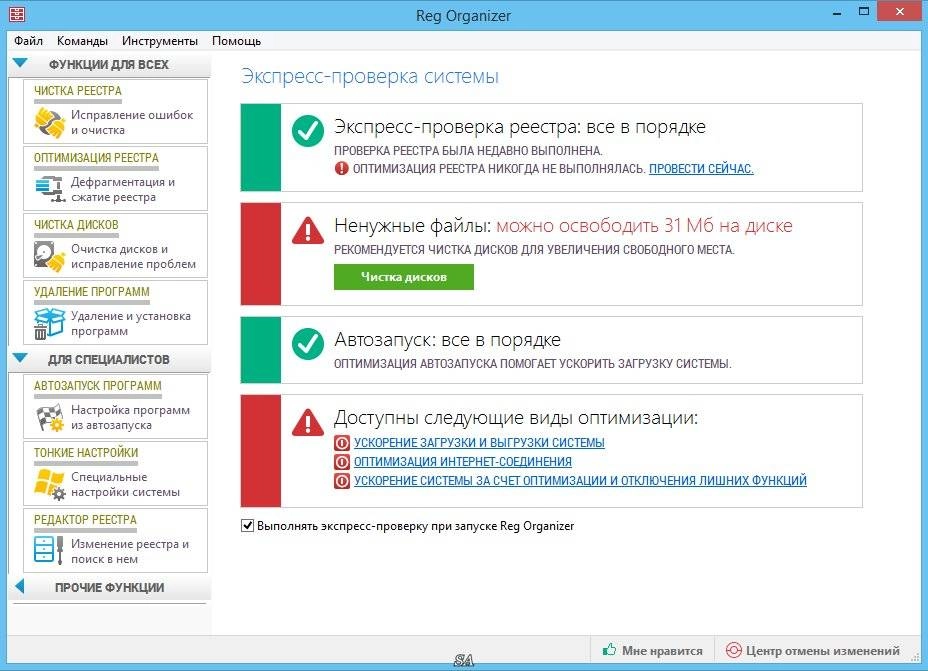
Task: Open Центр отмены изменений
Action: (x=813, y=650)
